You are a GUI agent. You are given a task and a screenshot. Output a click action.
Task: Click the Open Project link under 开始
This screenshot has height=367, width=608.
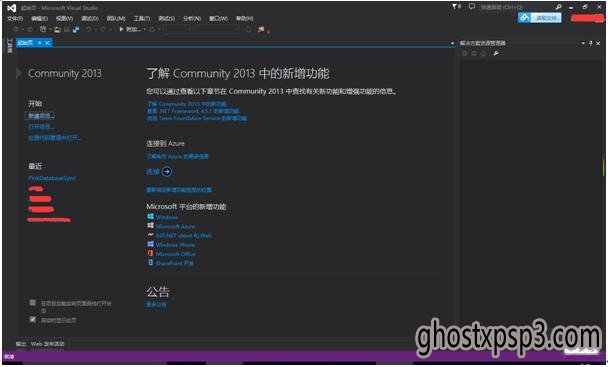(40, 126)
